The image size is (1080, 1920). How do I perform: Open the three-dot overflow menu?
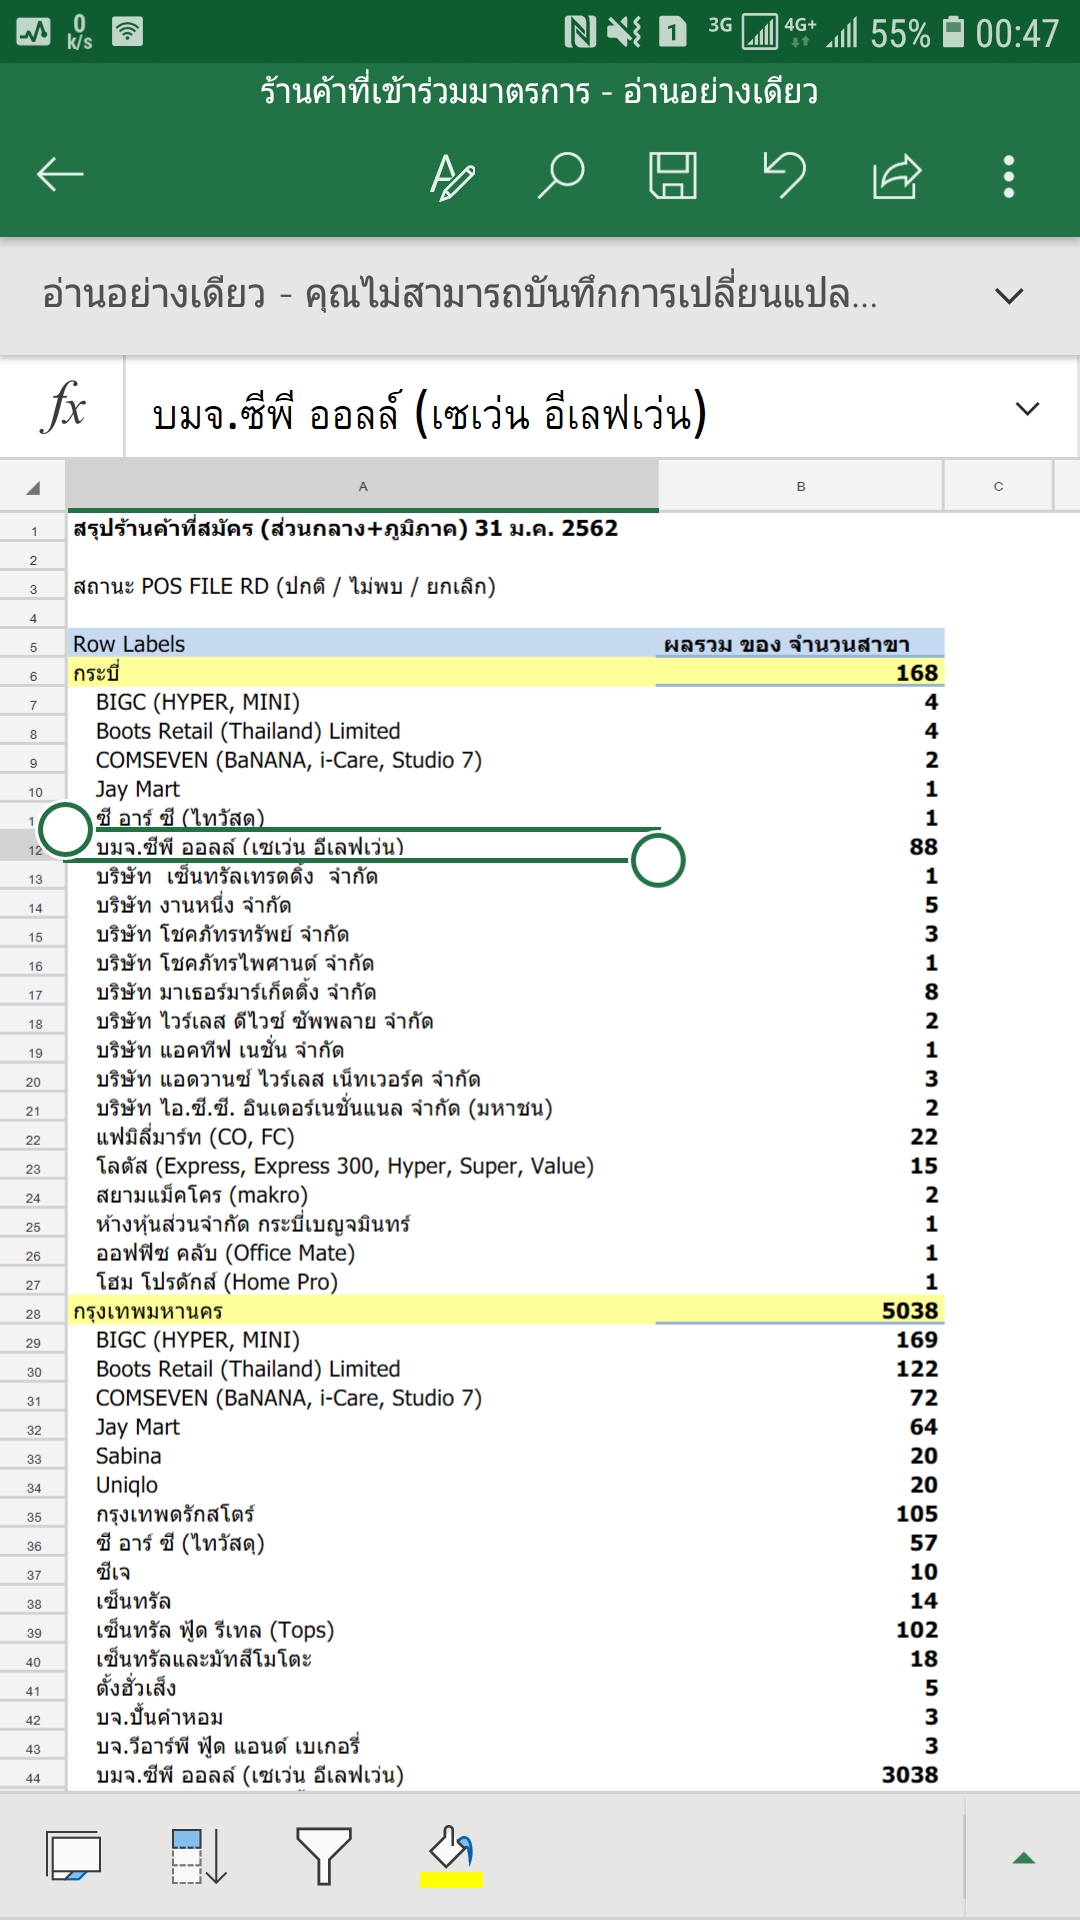[1009, 176]
